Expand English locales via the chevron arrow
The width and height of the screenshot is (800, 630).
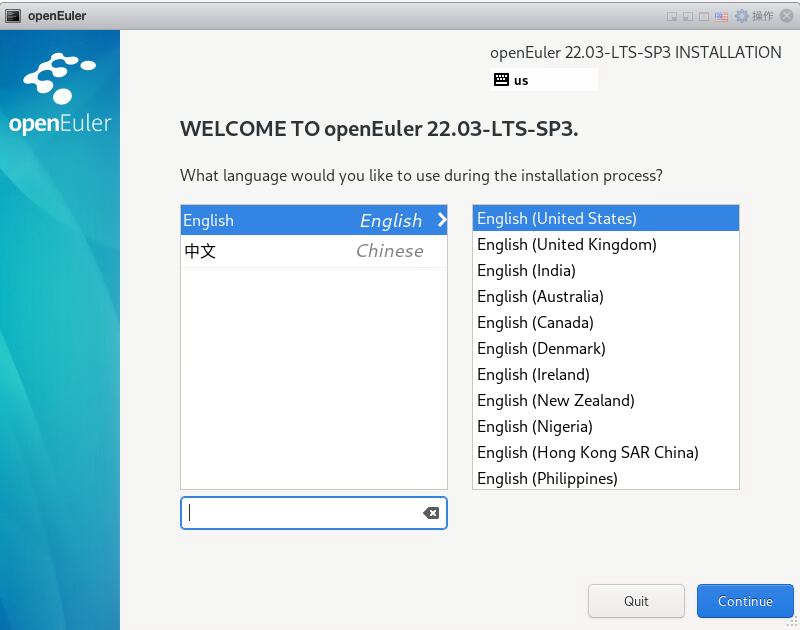tap(440, 221)
